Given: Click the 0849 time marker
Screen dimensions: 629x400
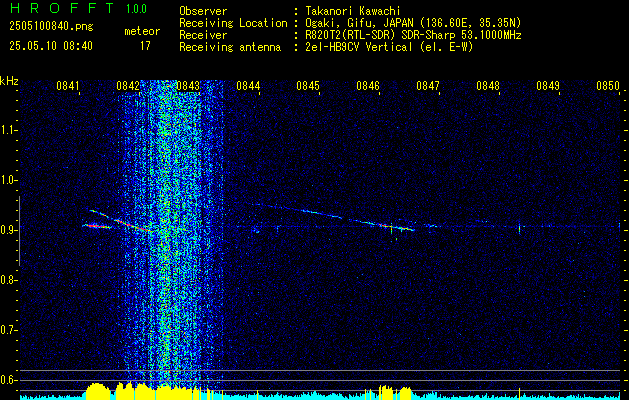Looking at the screenshot, I should pos(548,86).
